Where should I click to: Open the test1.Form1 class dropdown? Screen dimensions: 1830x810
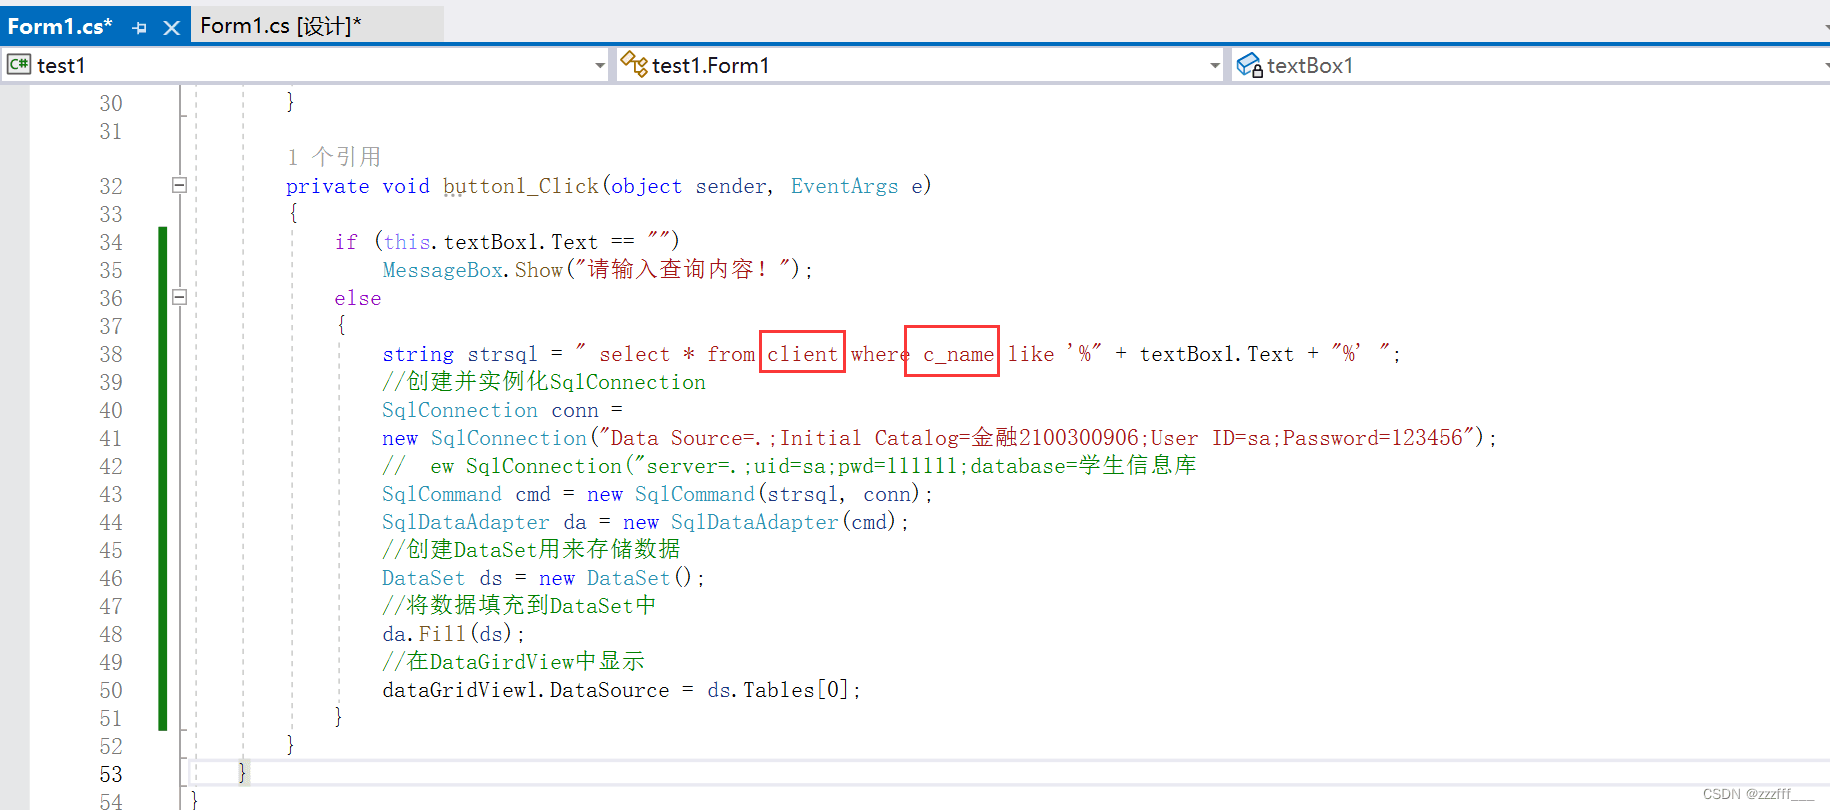(1215, 66)
